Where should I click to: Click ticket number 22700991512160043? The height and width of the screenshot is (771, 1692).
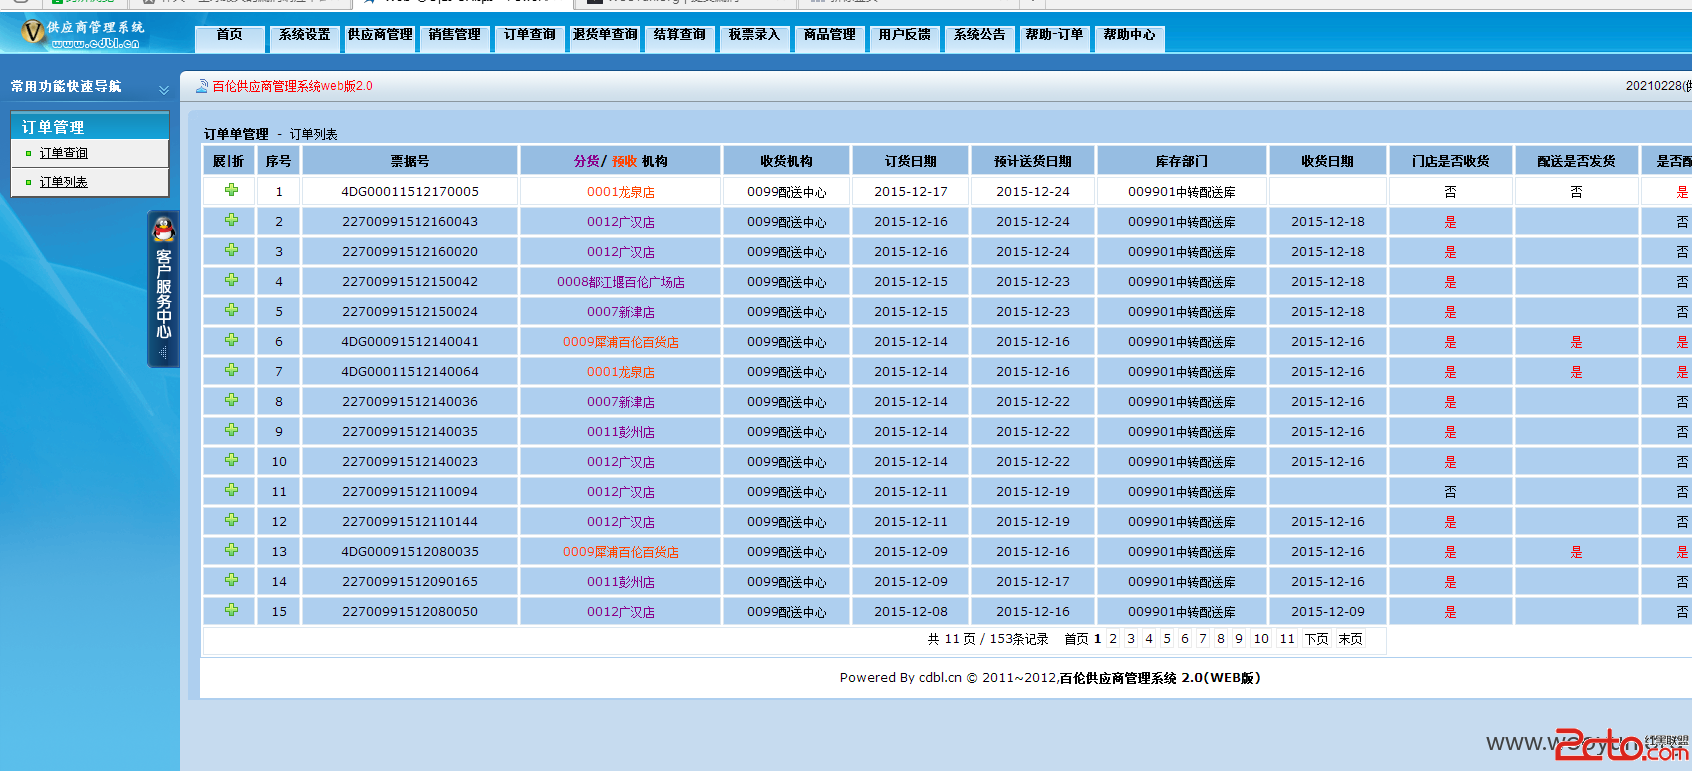(410, 221)
